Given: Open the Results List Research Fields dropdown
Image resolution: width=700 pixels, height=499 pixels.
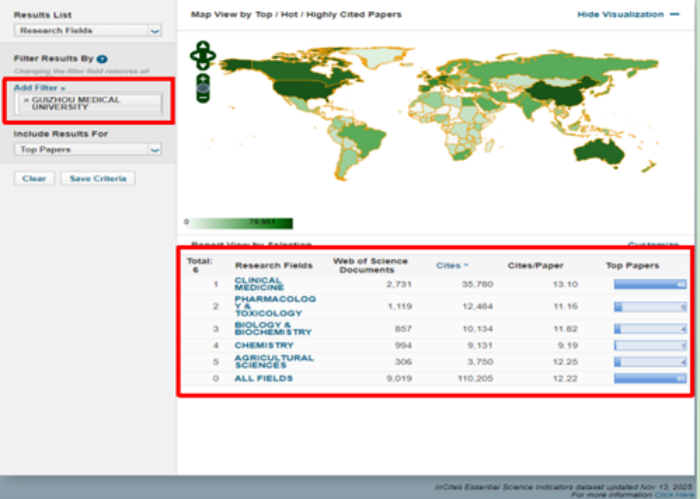Looking at the screenshot, I should (x=154, y=31).
